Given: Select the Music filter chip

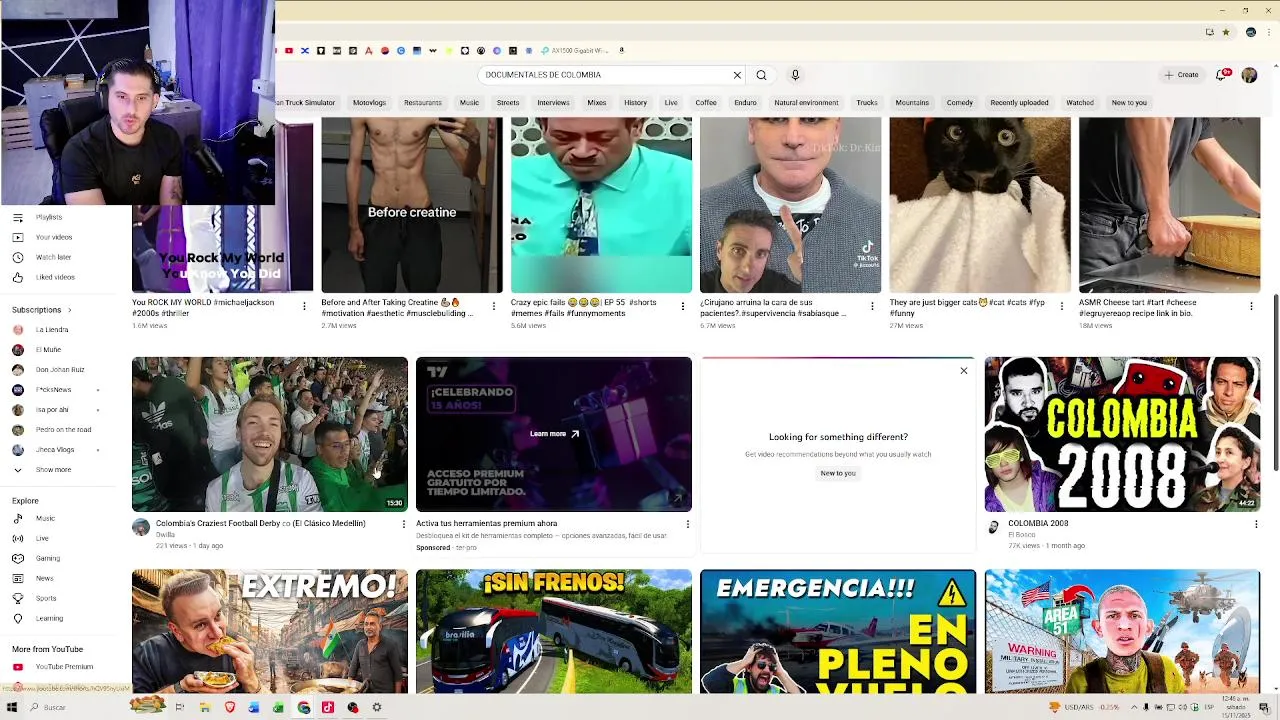Looking at the screenshot, I should point(469,102).
